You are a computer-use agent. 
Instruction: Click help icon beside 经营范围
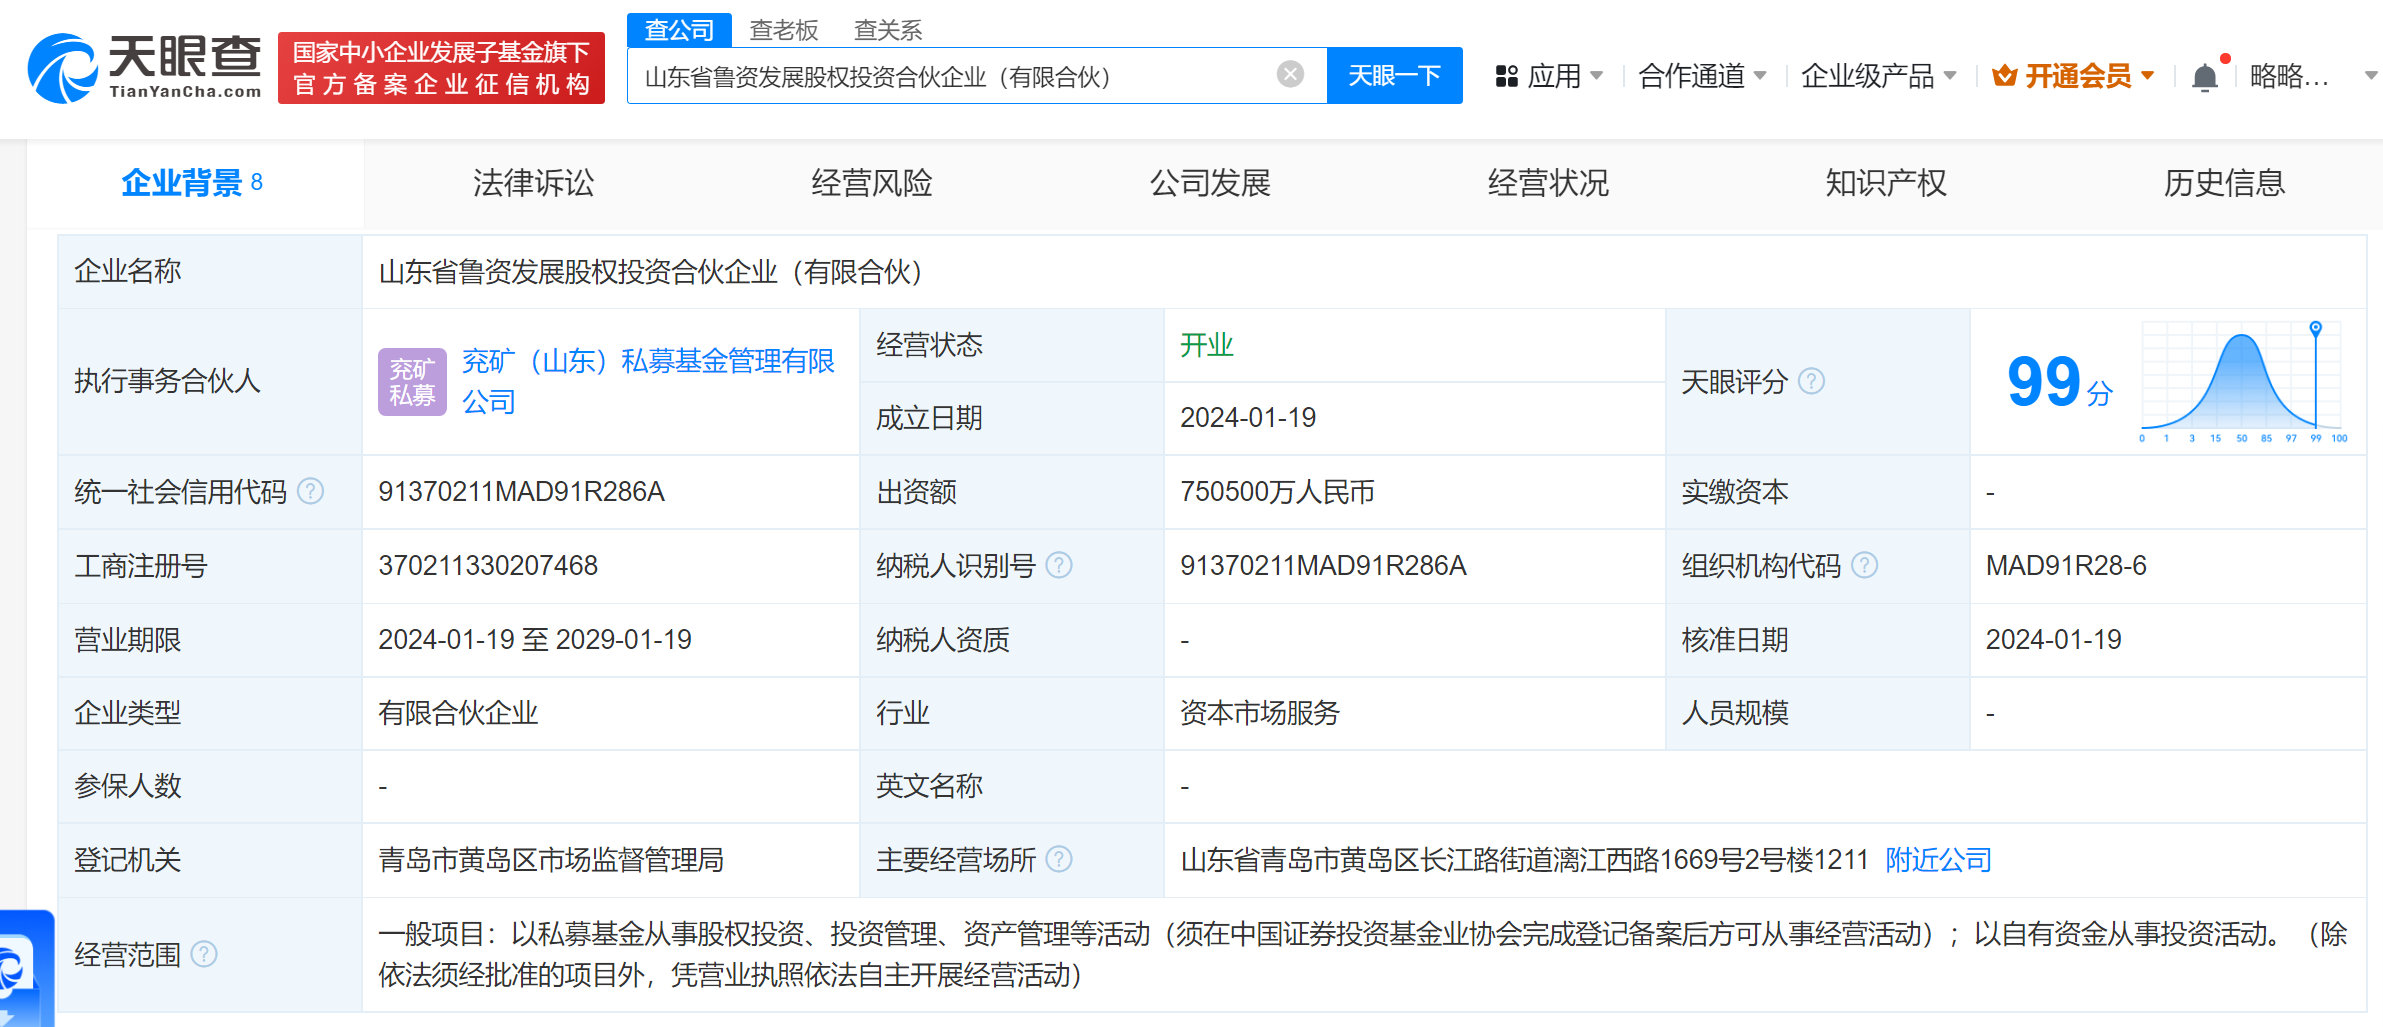pyautogui.click(x=204, y=954)
